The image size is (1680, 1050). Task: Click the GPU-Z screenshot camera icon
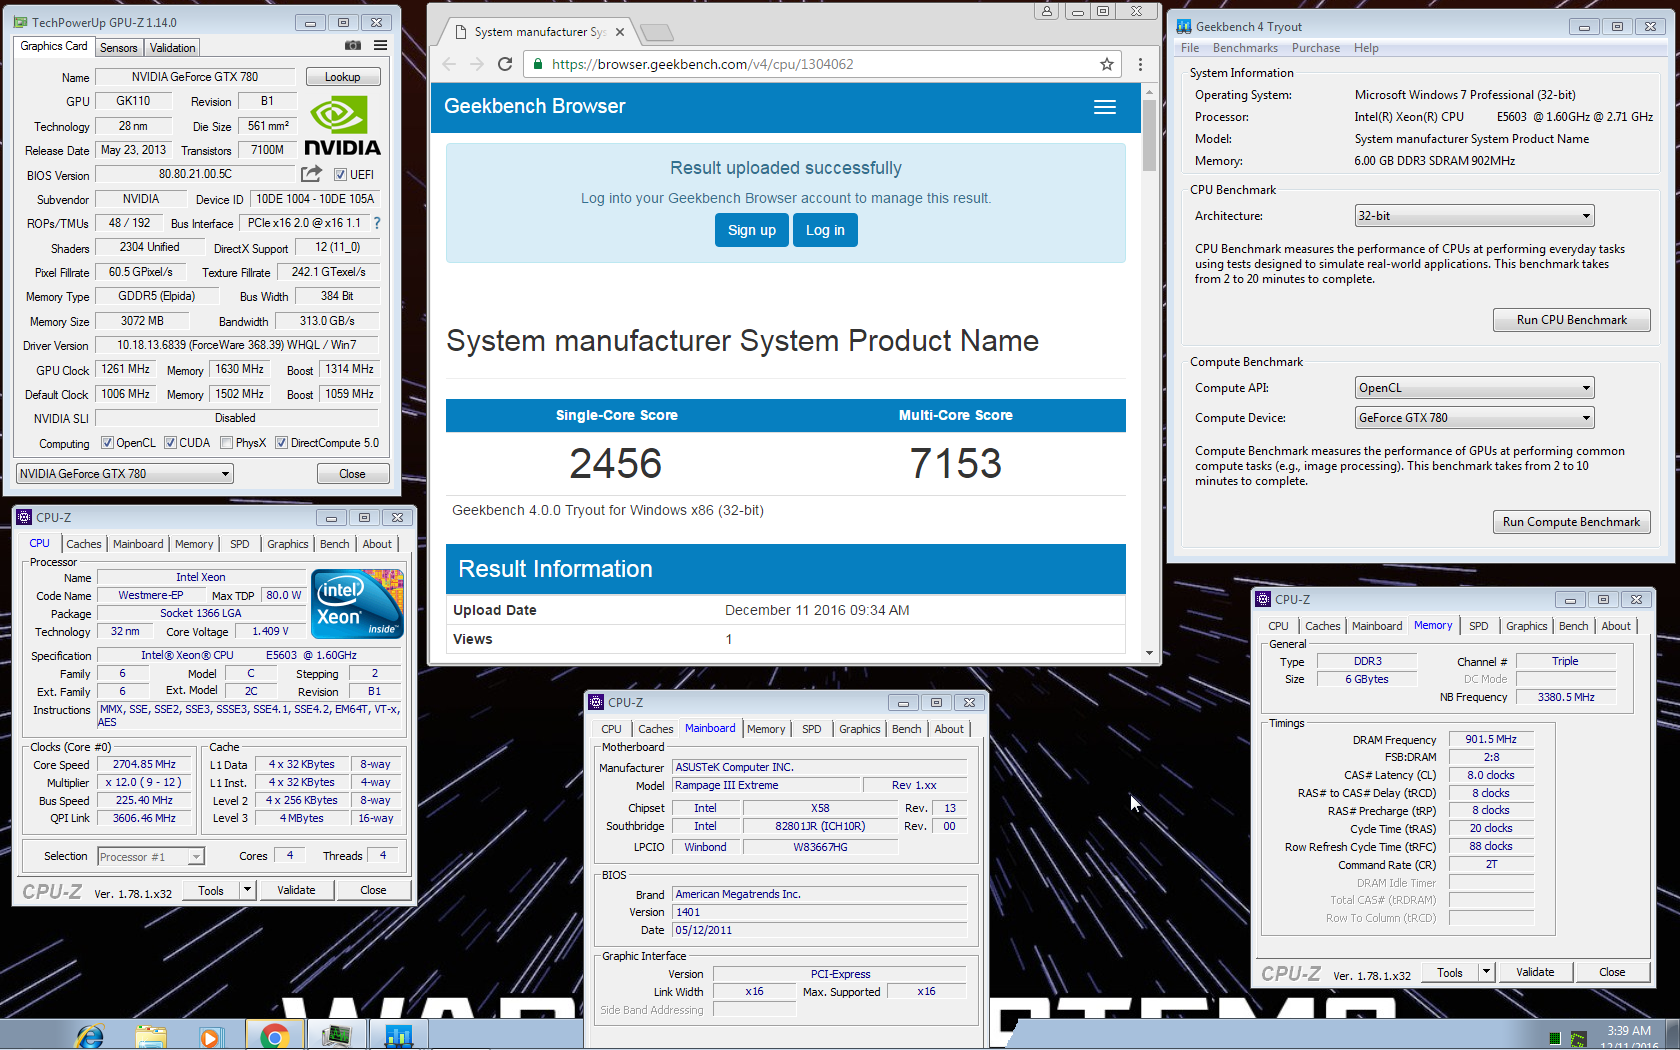tap(353, 45)
